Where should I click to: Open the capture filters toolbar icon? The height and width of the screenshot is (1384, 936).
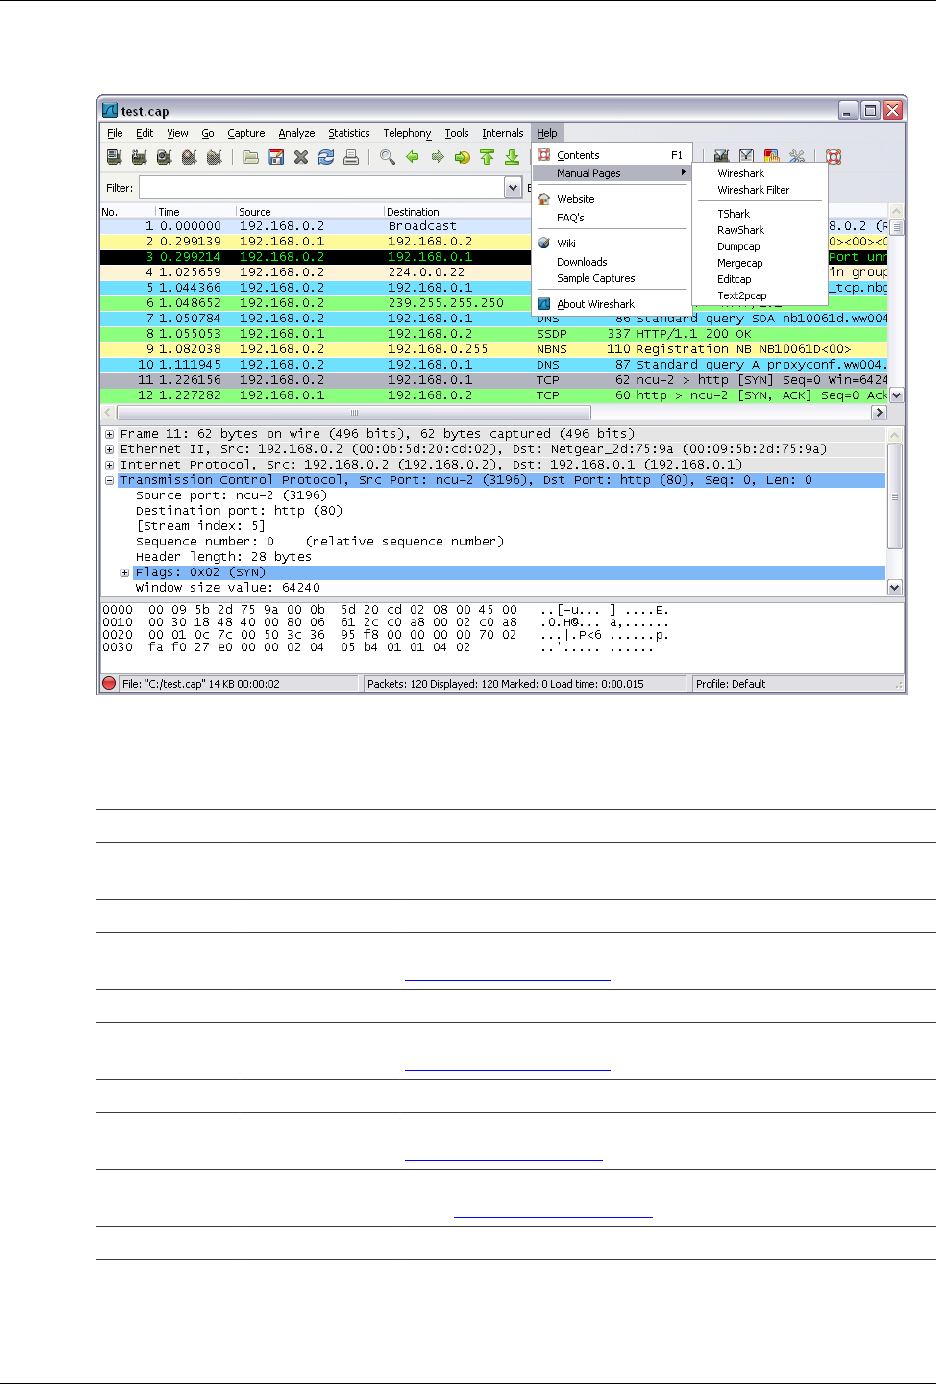[721, 156]
